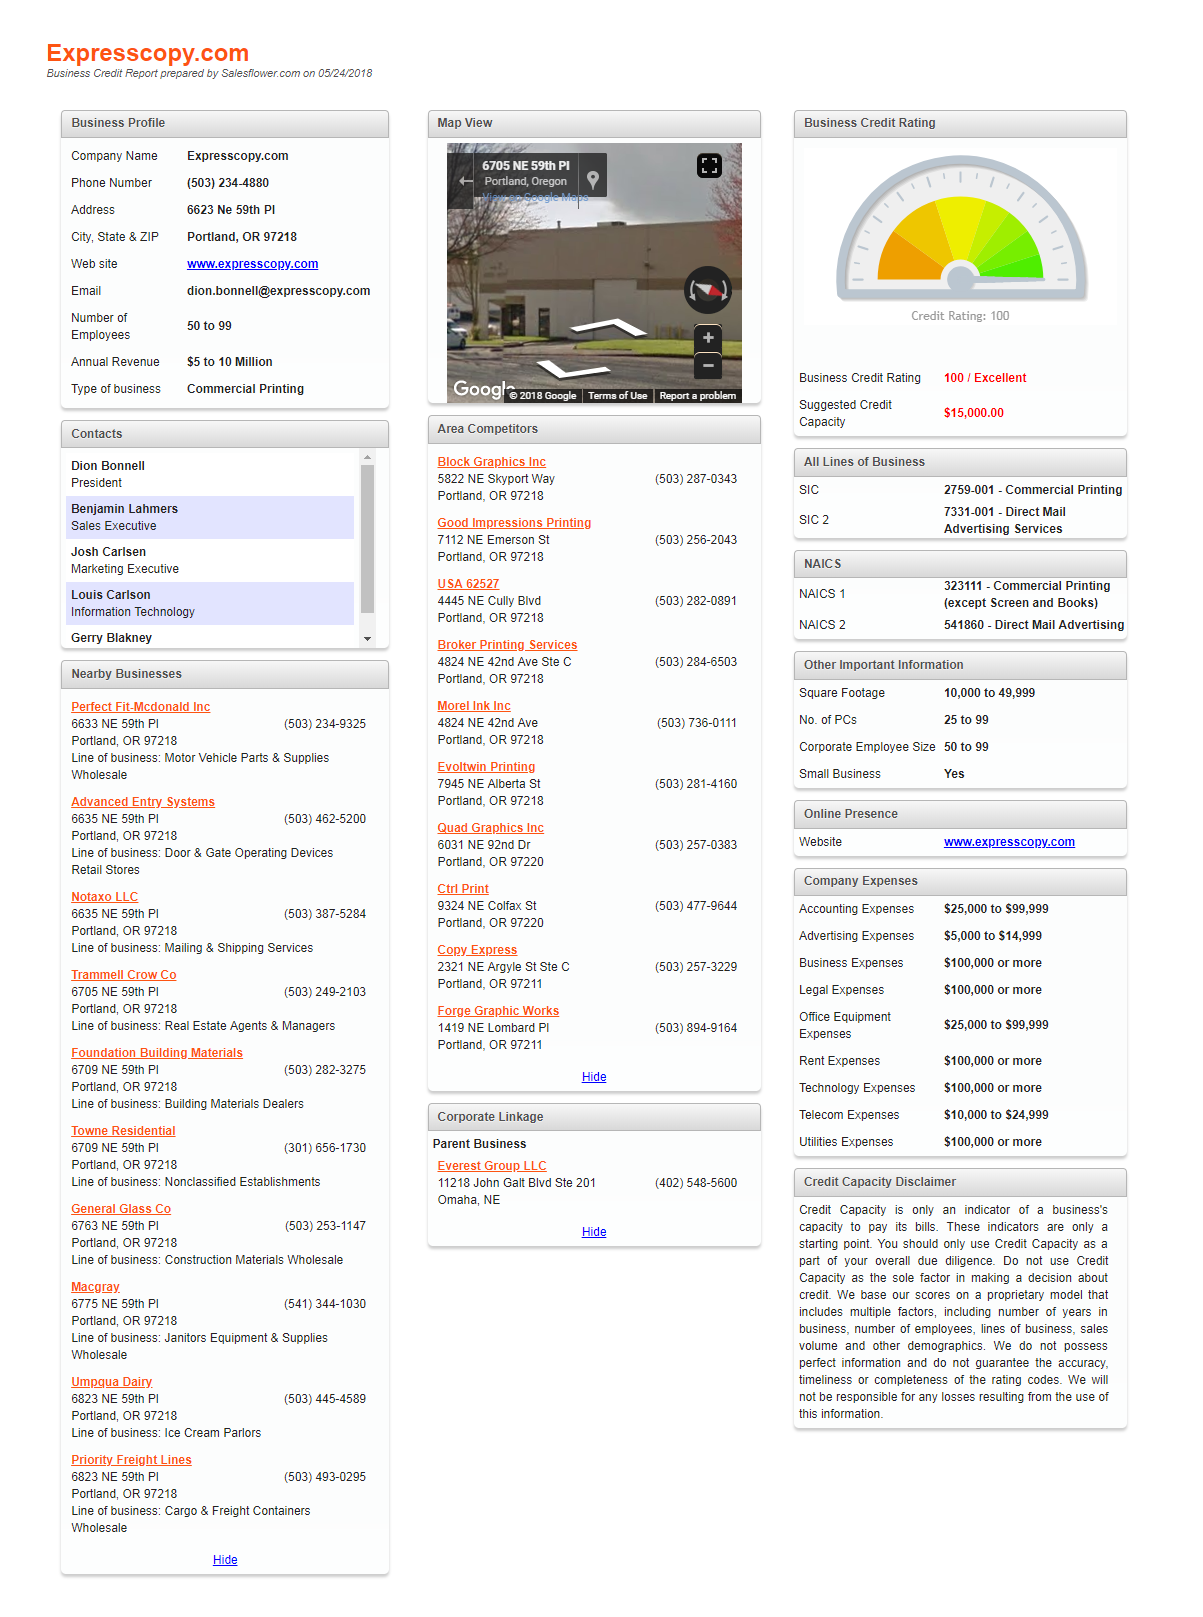The height and width of the screenshot is (1617, 1203).
Task: Open Advanced Entry Systems link
Action: tap(143, 802)
